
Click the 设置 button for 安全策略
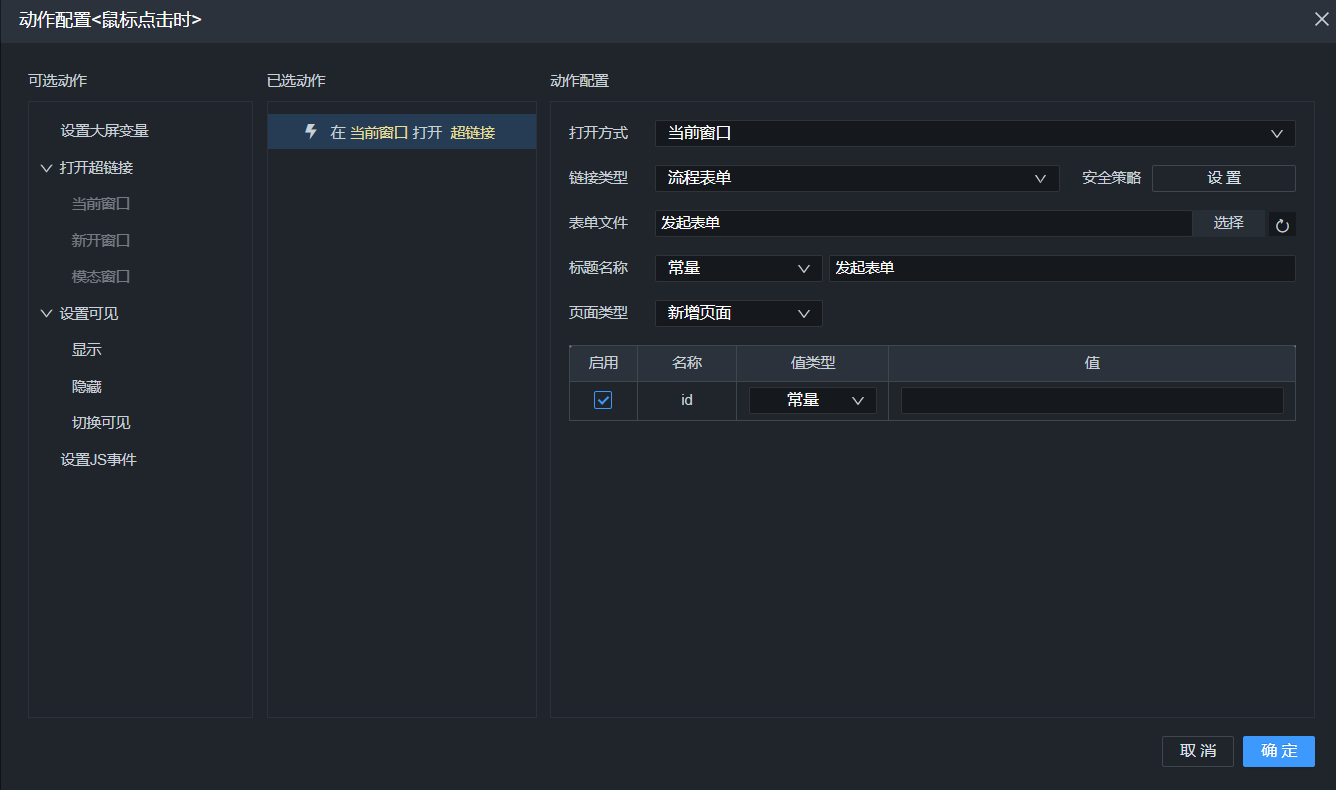click(1223, 178)
